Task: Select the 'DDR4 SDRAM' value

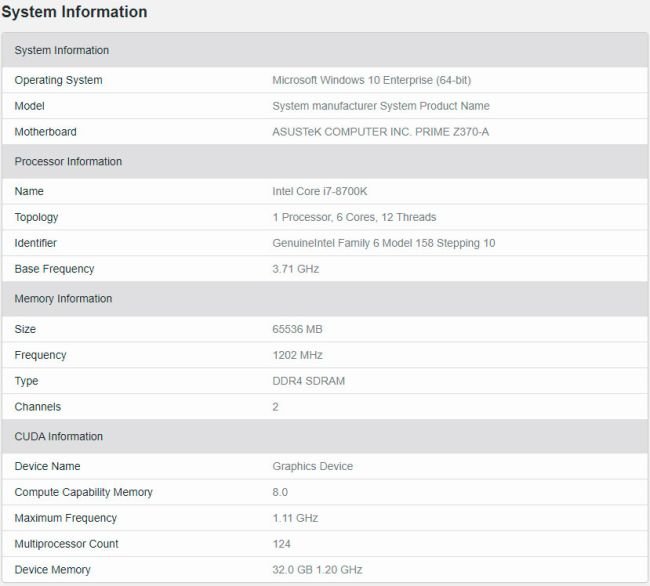Action: tap(308, 381)
